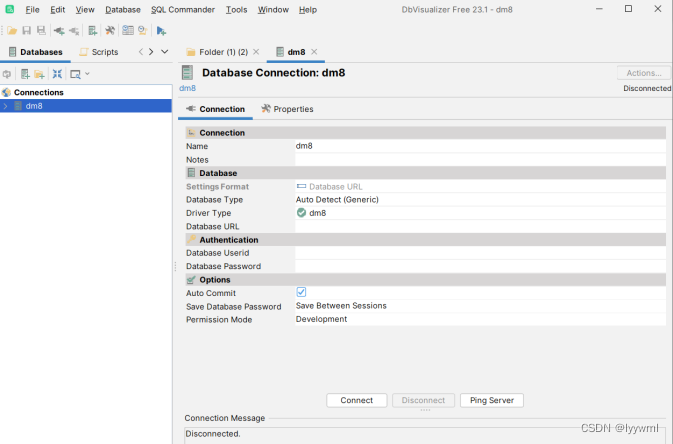The height and width of the screenshot is (444, 673).
Task: Click the Database URL input field
Action: [x=480, y=226]
